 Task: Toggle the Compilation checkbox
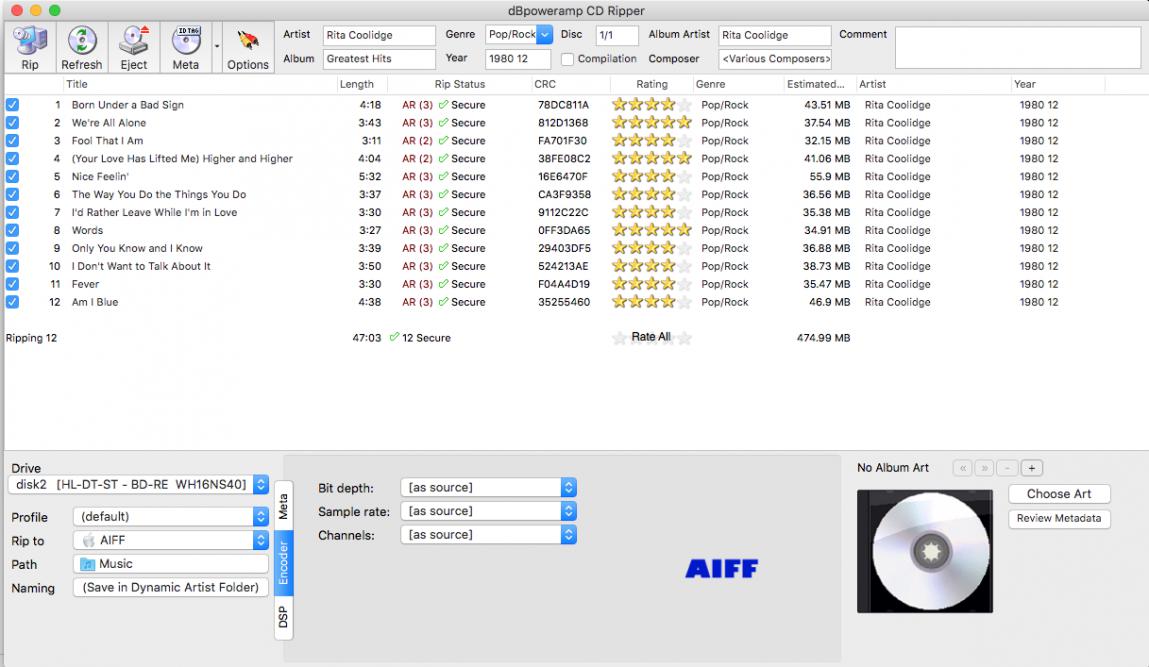coord(567,59)
